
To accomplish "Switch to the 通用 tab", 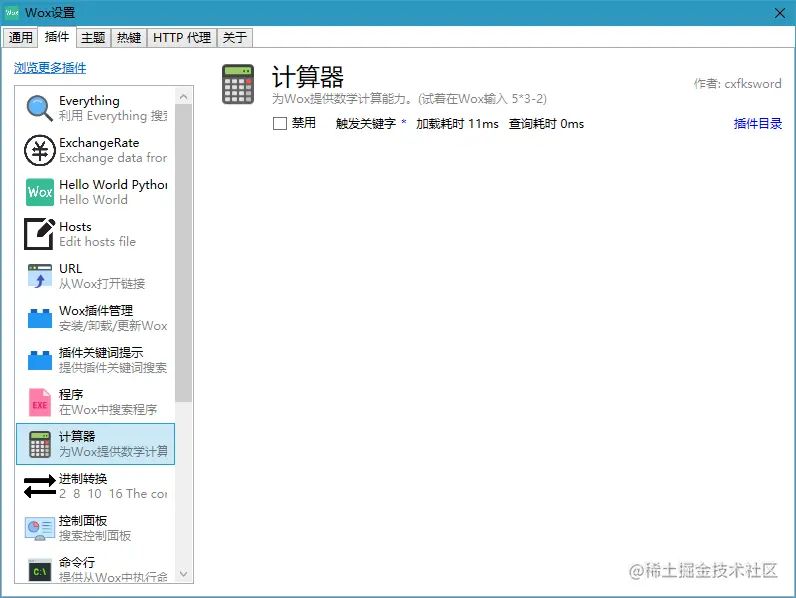I will pos(20,38).
